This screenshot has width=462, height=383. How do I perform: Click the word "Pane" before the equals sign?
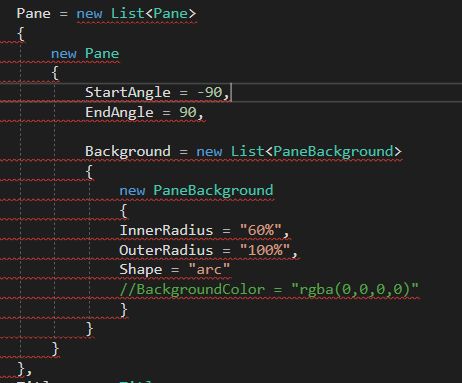[34, 14]
